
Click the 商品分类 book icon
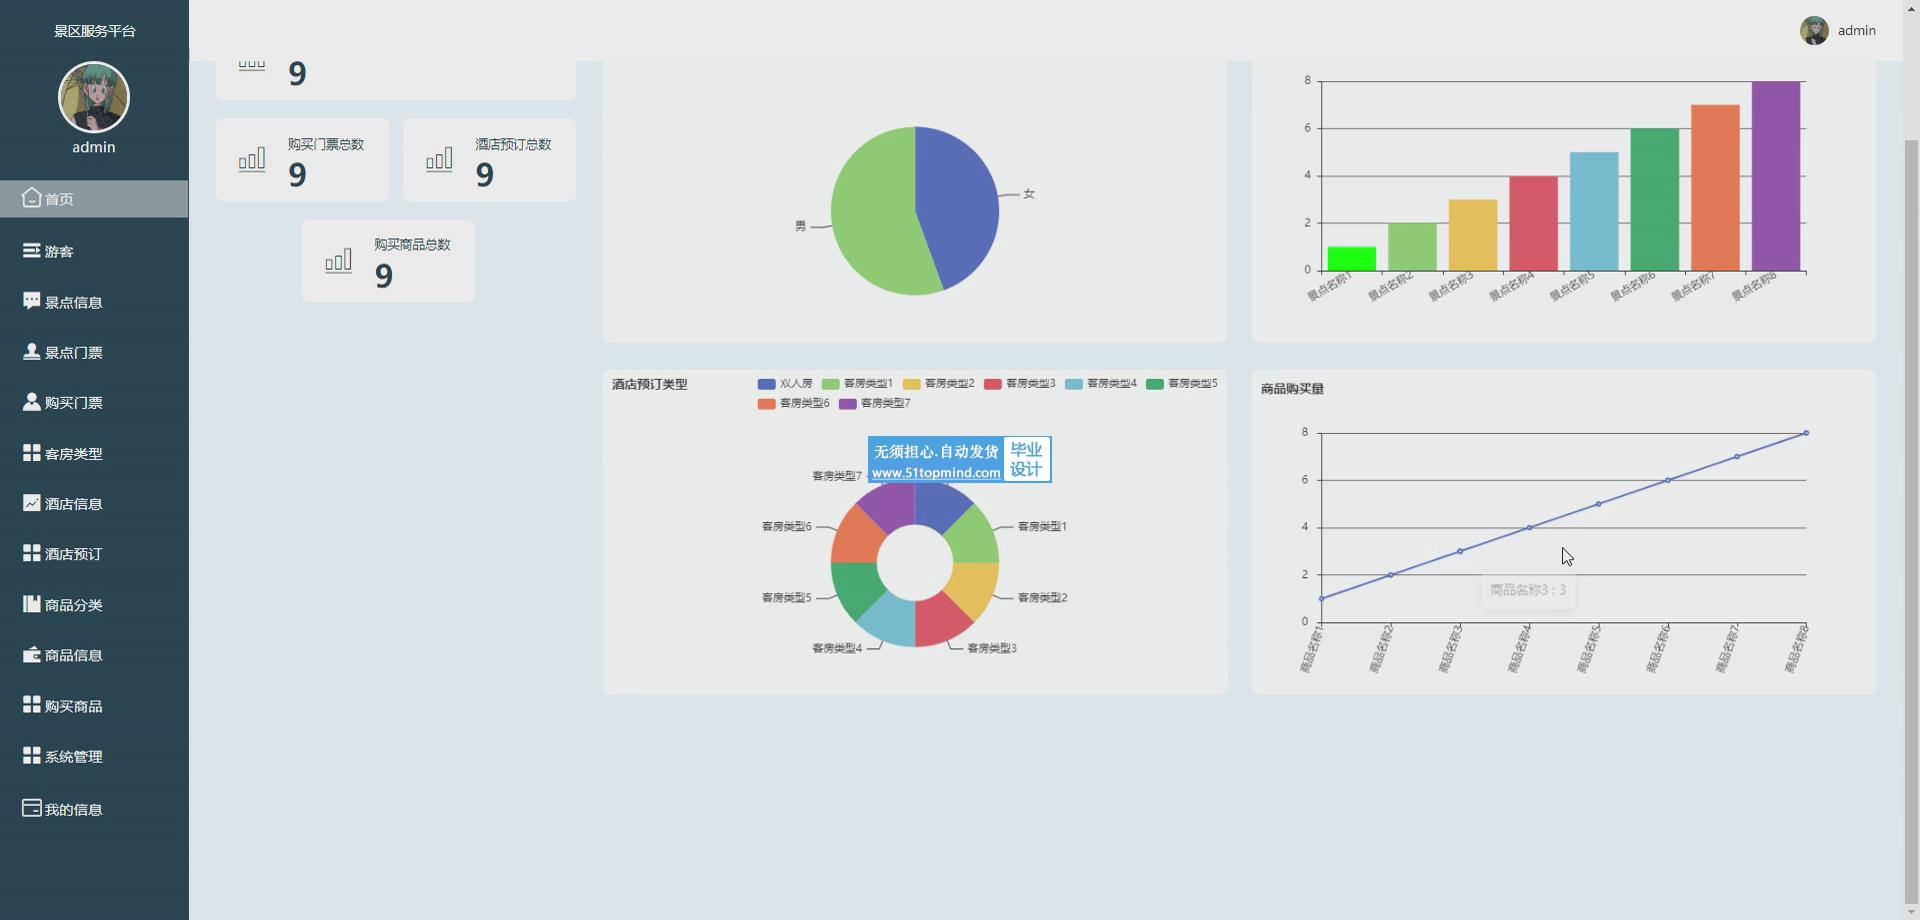click(x=32, y=604)
